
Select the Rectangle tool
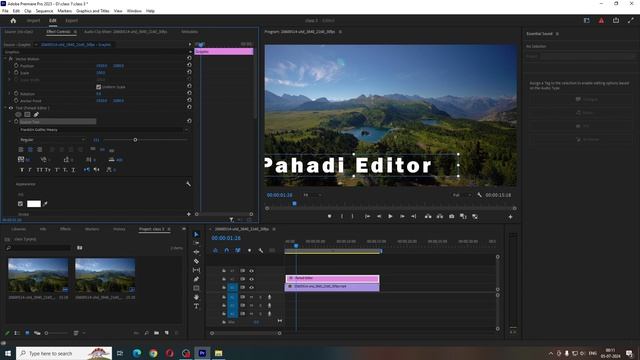(x=196, y=288)
